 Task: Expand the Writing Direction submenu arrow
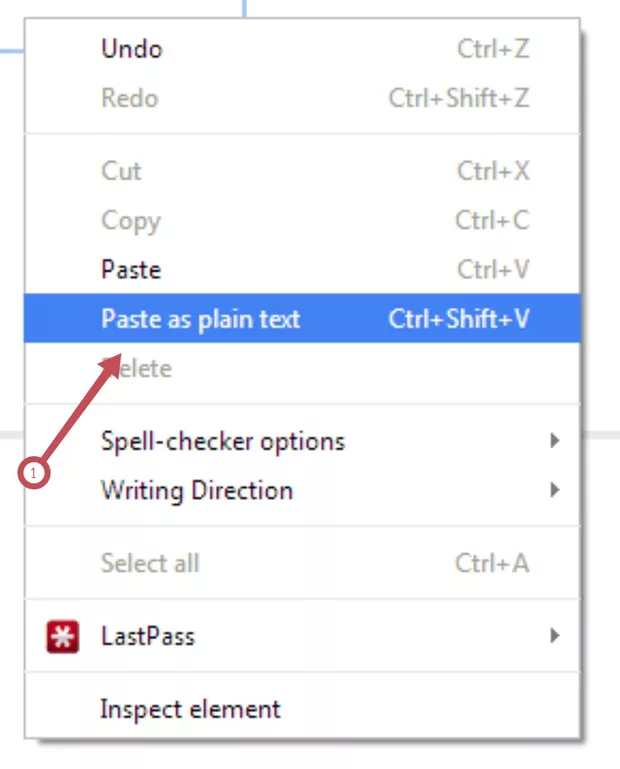(x=555, y=490)
